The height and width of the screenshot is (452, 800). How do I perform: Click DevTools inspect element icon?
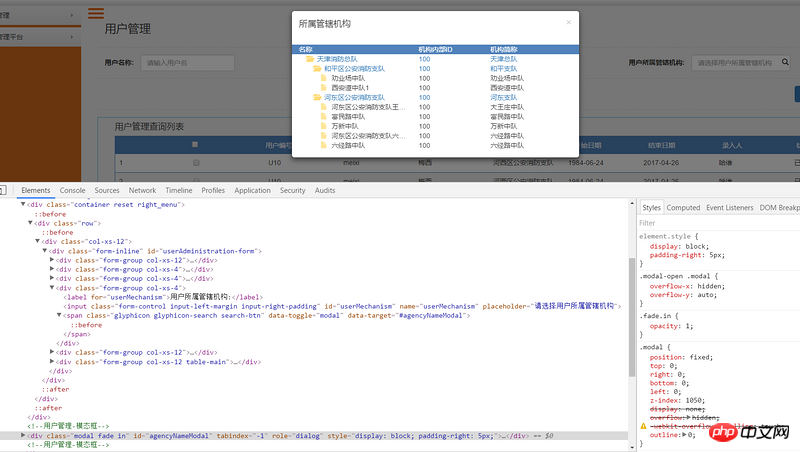click(x=3, y=190)
